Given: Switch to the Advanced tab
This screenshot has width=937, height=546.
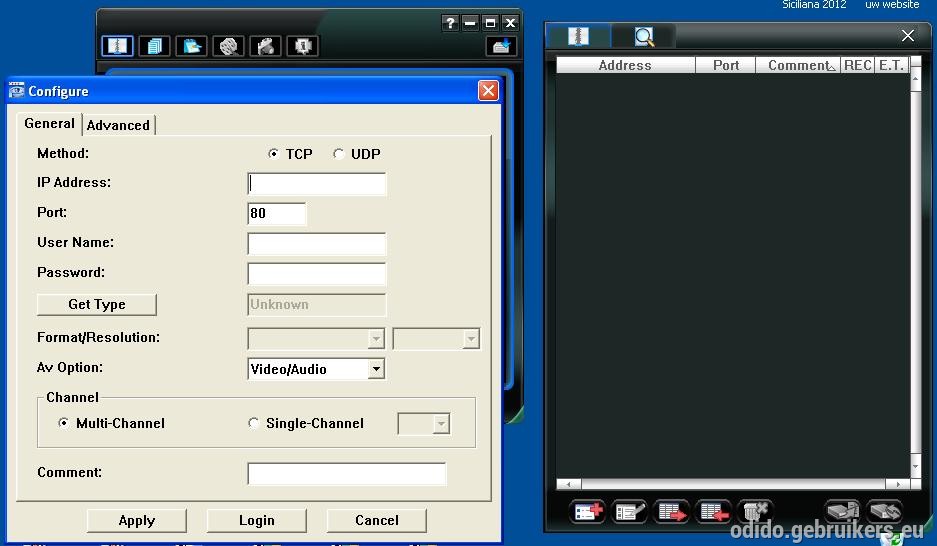Looking at the screenshot, I should point(118,125).
